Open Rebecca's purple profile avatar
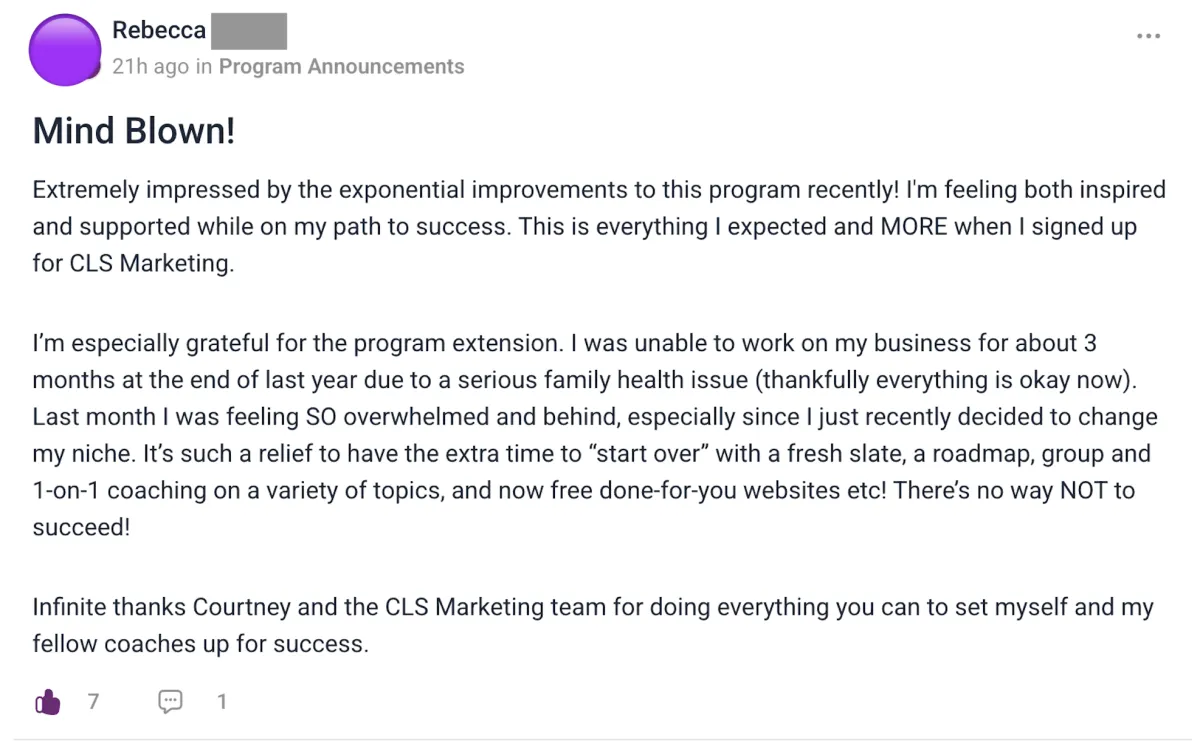 (x=66, y=49)
